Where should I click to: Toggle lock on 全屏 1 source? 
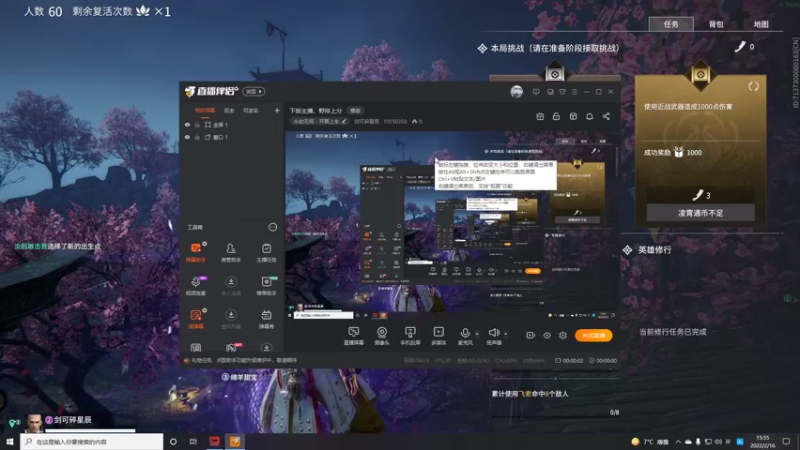click(197, 124)
